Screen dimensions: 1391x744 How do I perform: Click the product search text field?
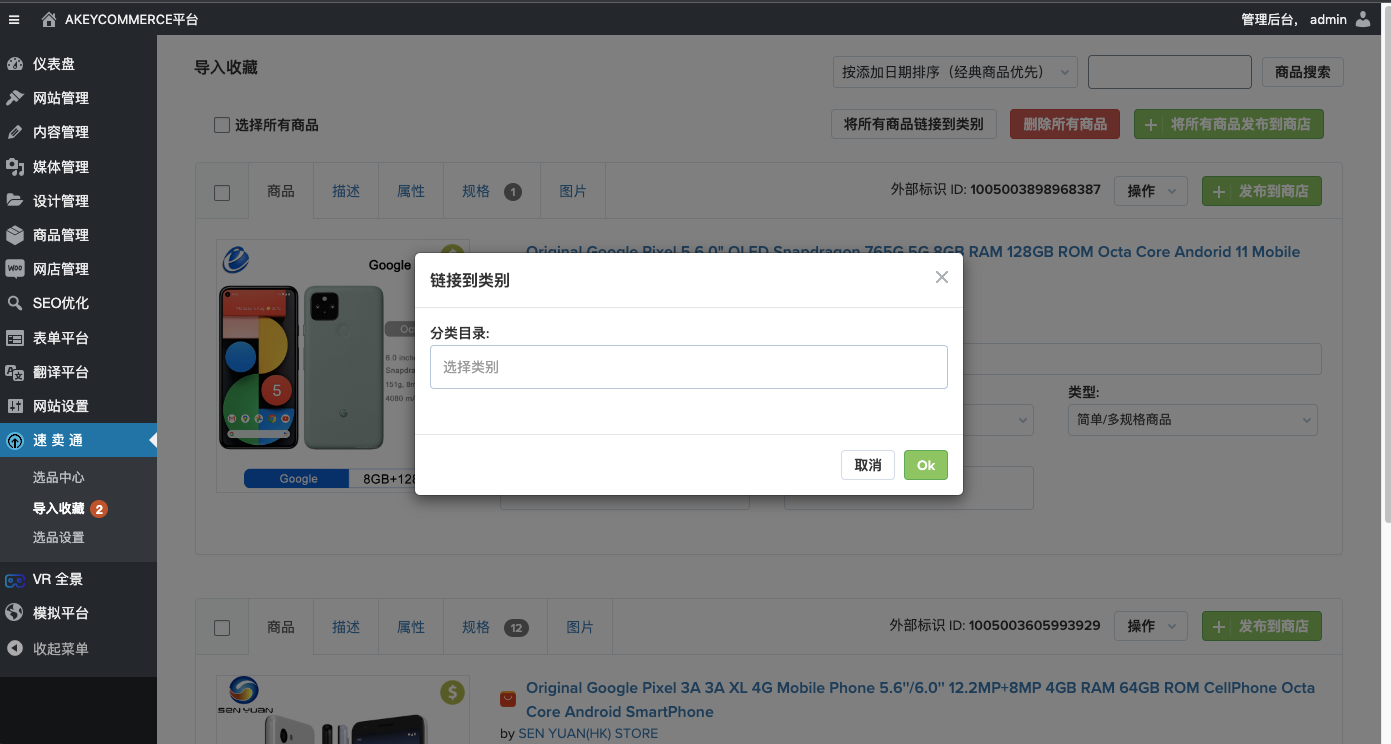pyautogui.click(x=1170, y=72)
